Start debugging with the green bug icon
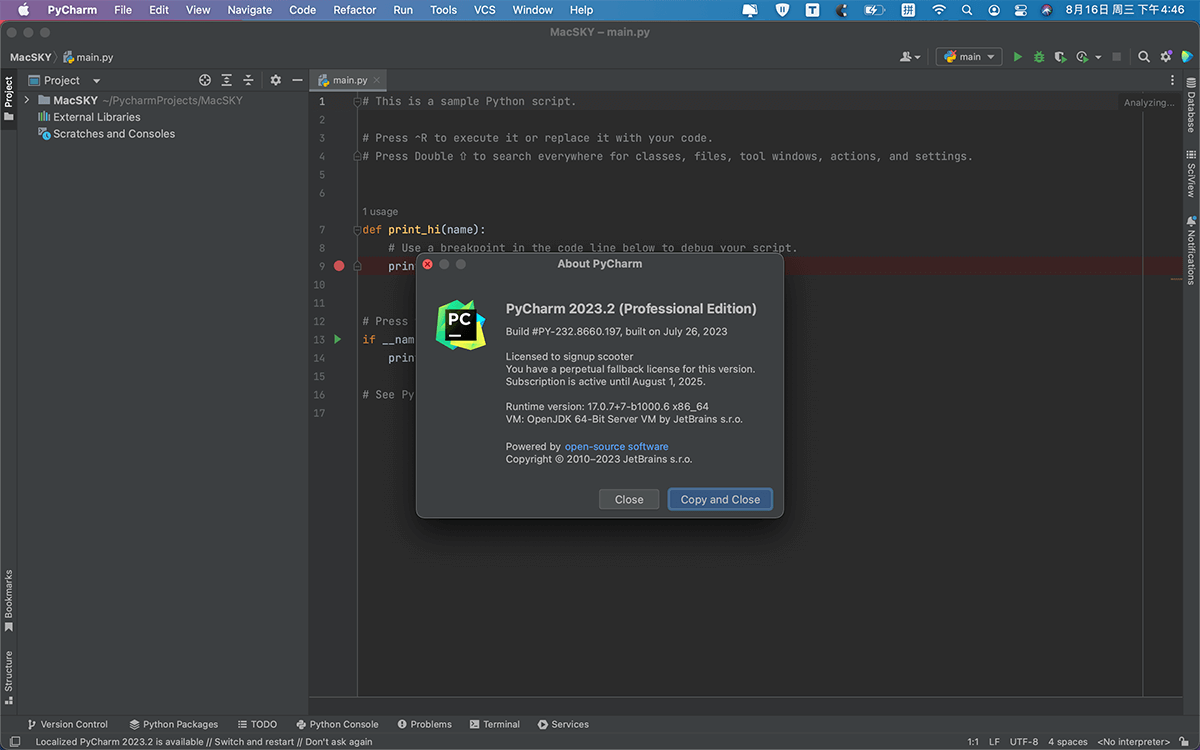Image resolution: width=1200 pixels, height=750 pixels. click(1039, 57)
